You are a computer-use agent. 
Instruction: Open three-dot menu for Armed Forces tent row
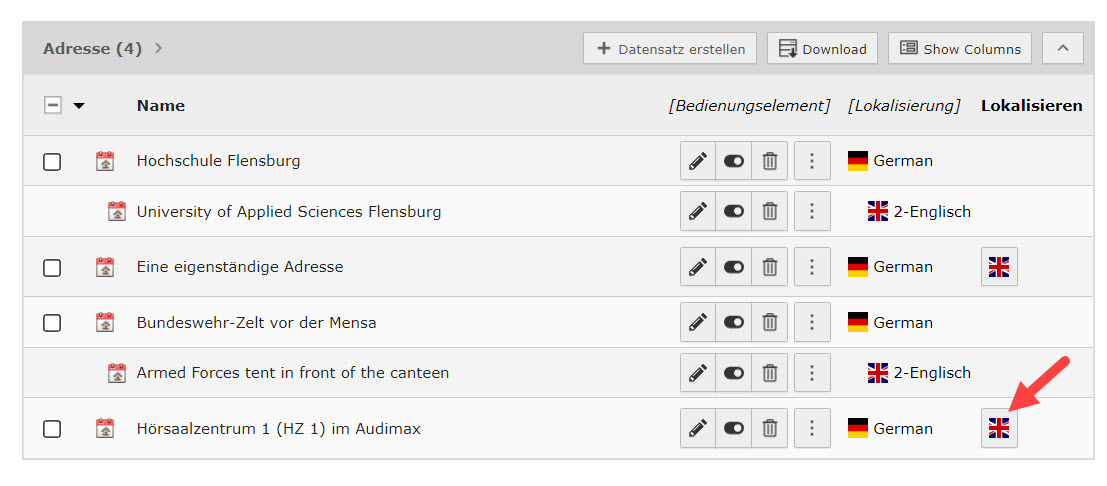812,373
